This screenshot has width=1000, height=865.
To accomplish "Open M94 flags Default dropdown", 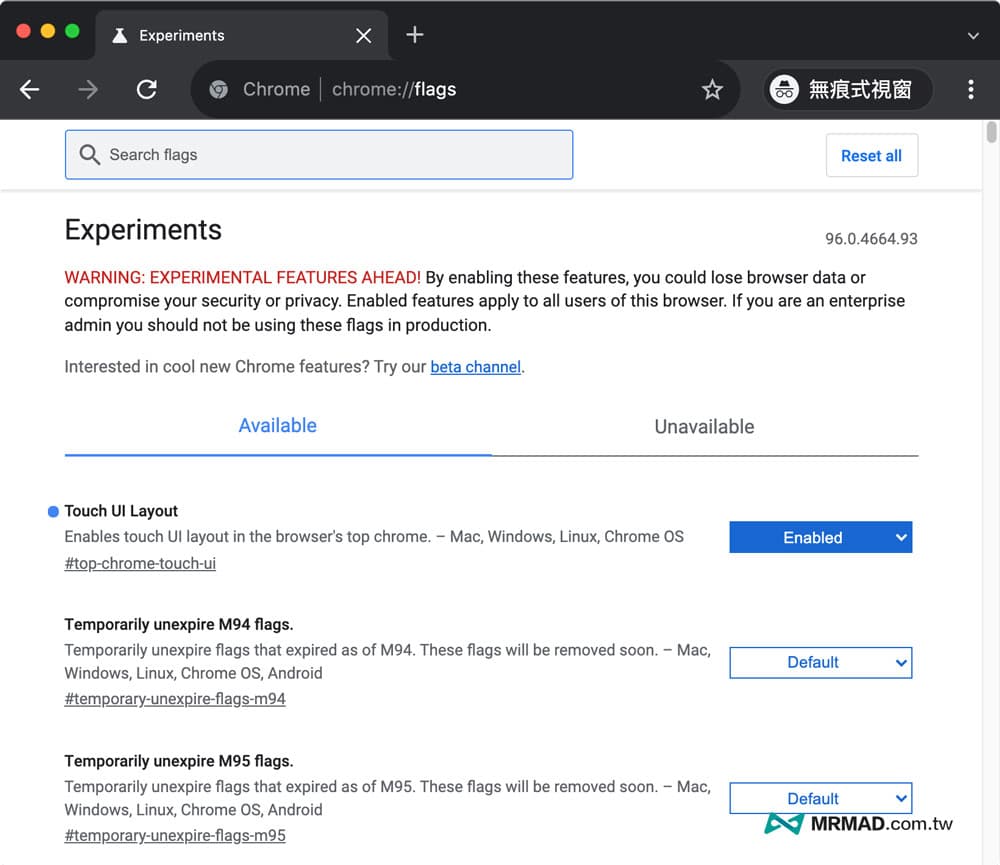I will pyautogui.click(x=820, y=662).
